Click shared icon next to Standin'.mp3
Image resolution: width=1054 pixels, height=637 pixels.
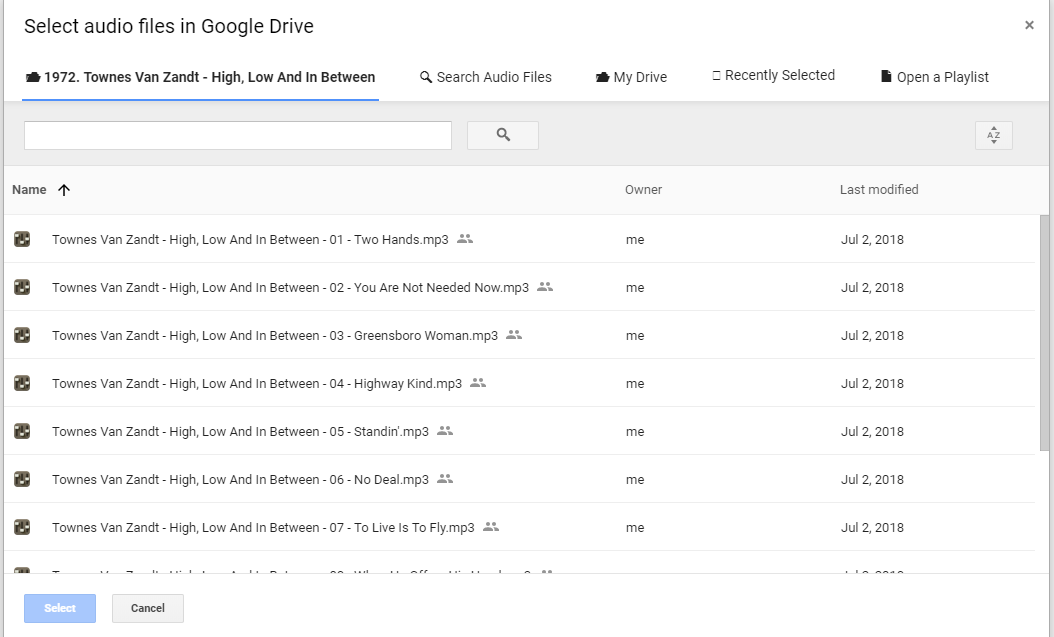[445, 431]
